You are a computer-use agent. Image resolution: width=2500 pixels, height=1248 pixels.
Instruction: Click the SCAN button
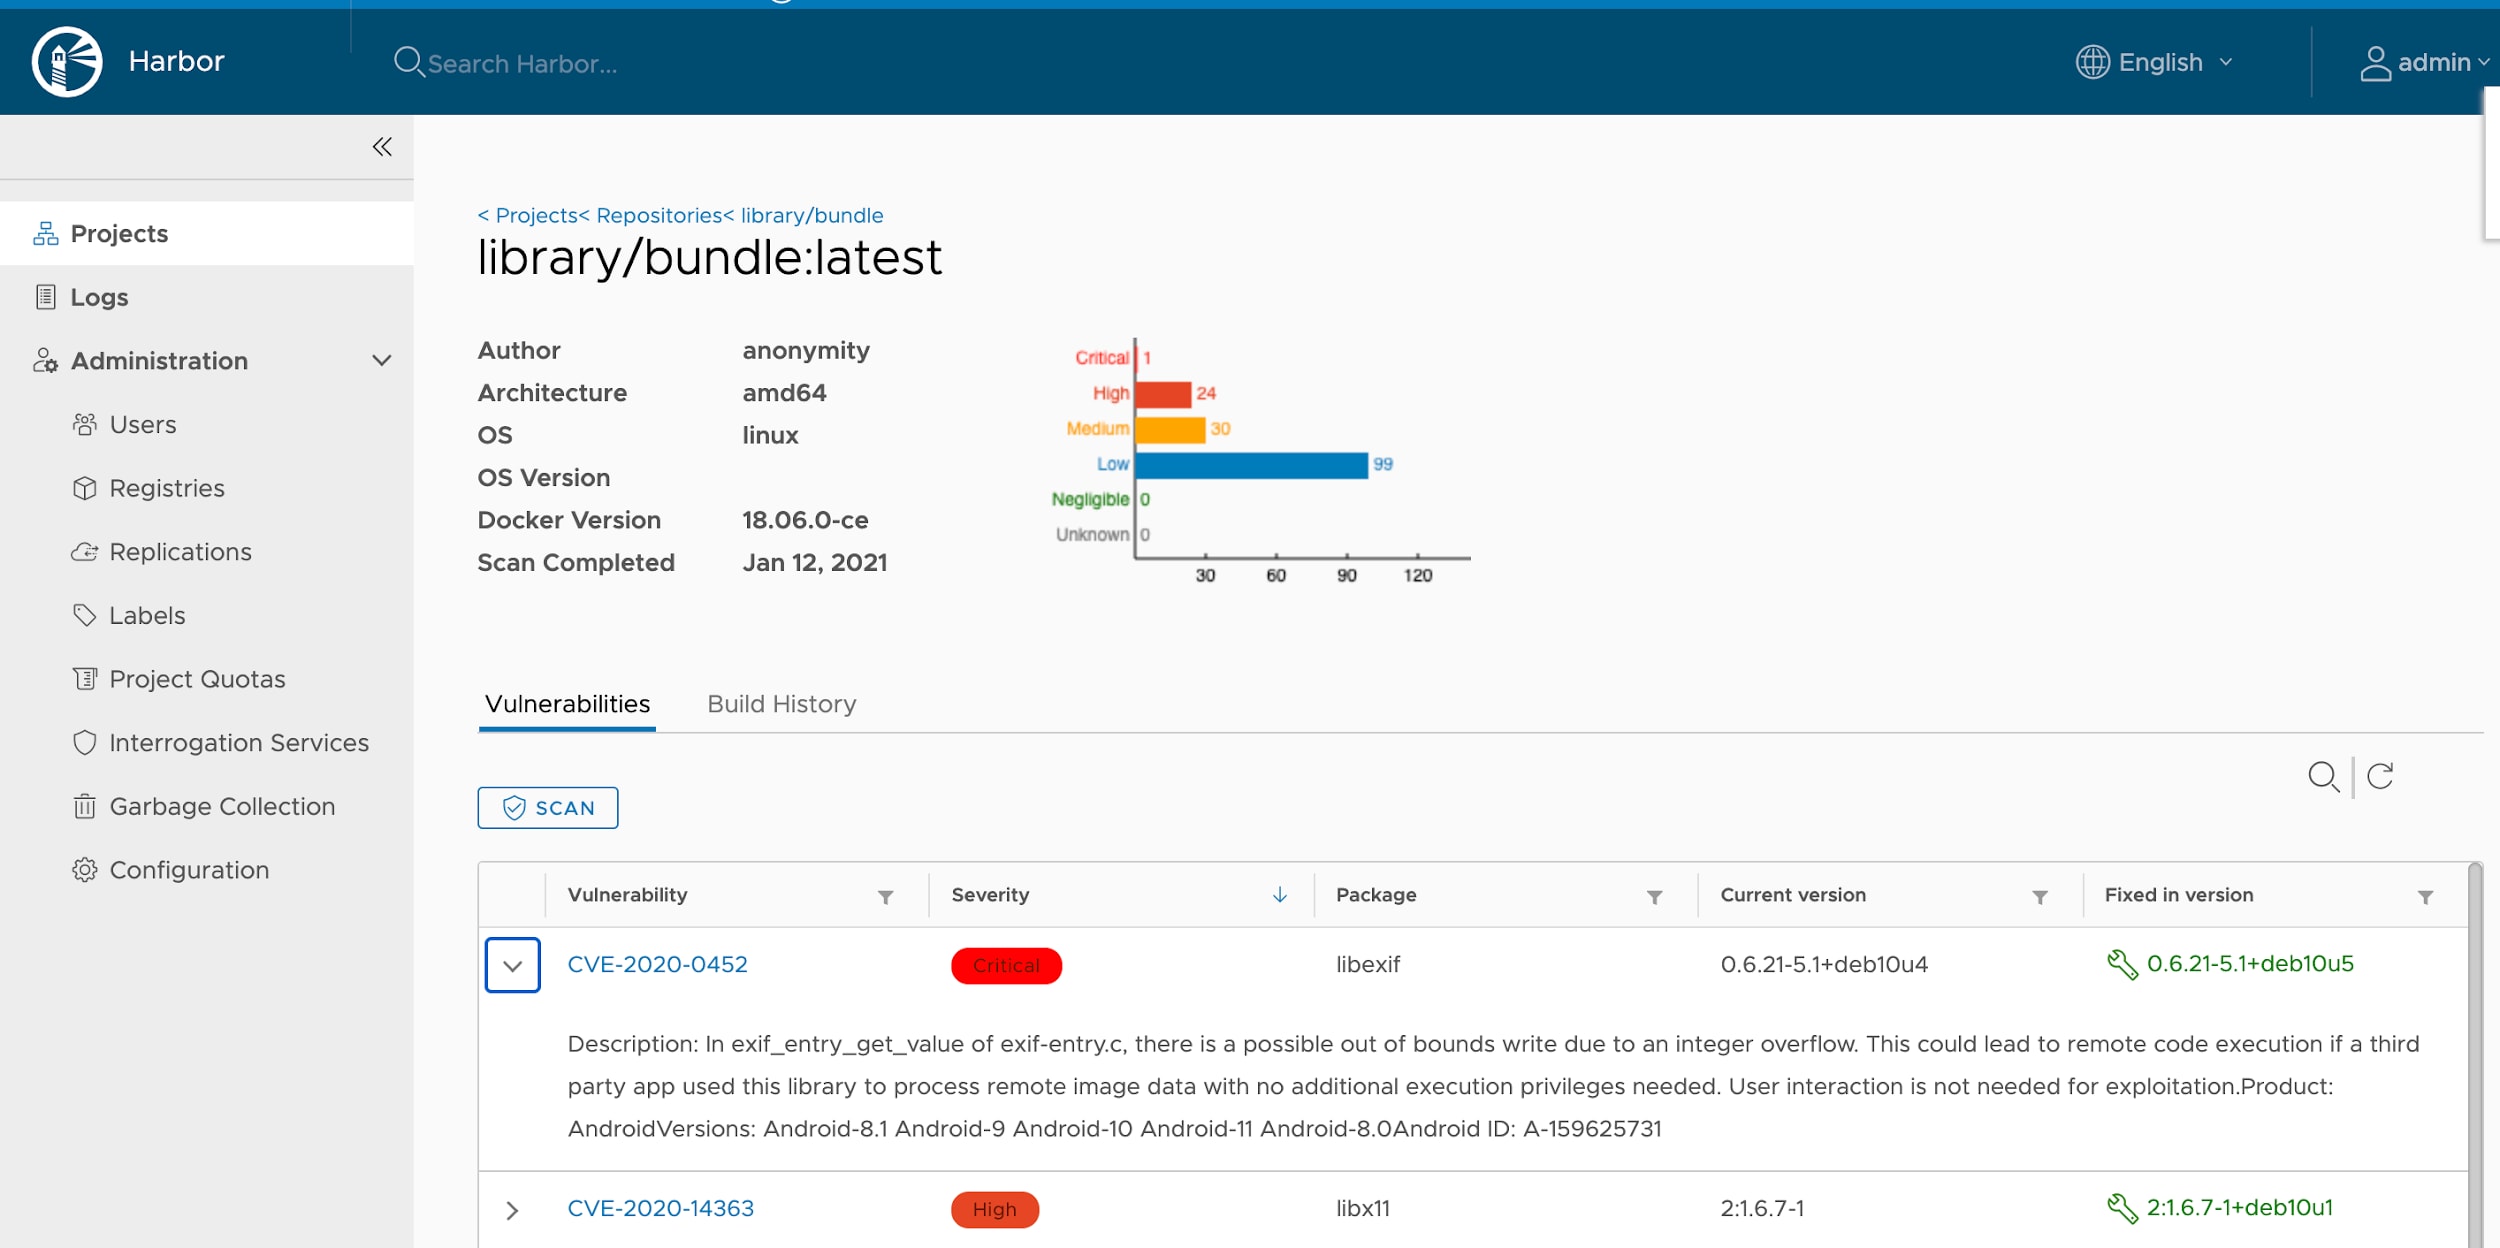pyautogui.click(x=548, y=808)
